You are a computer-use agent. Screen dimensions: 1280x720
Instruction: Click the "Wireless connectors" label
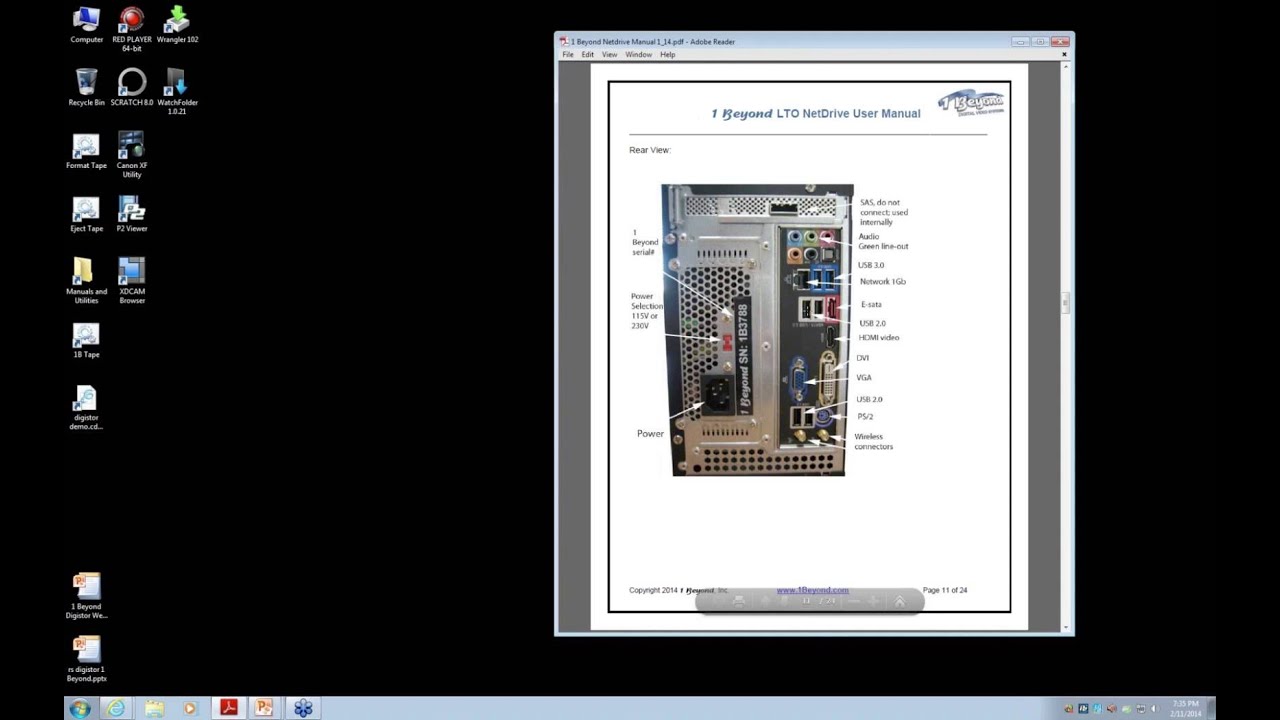click(873, 441)
